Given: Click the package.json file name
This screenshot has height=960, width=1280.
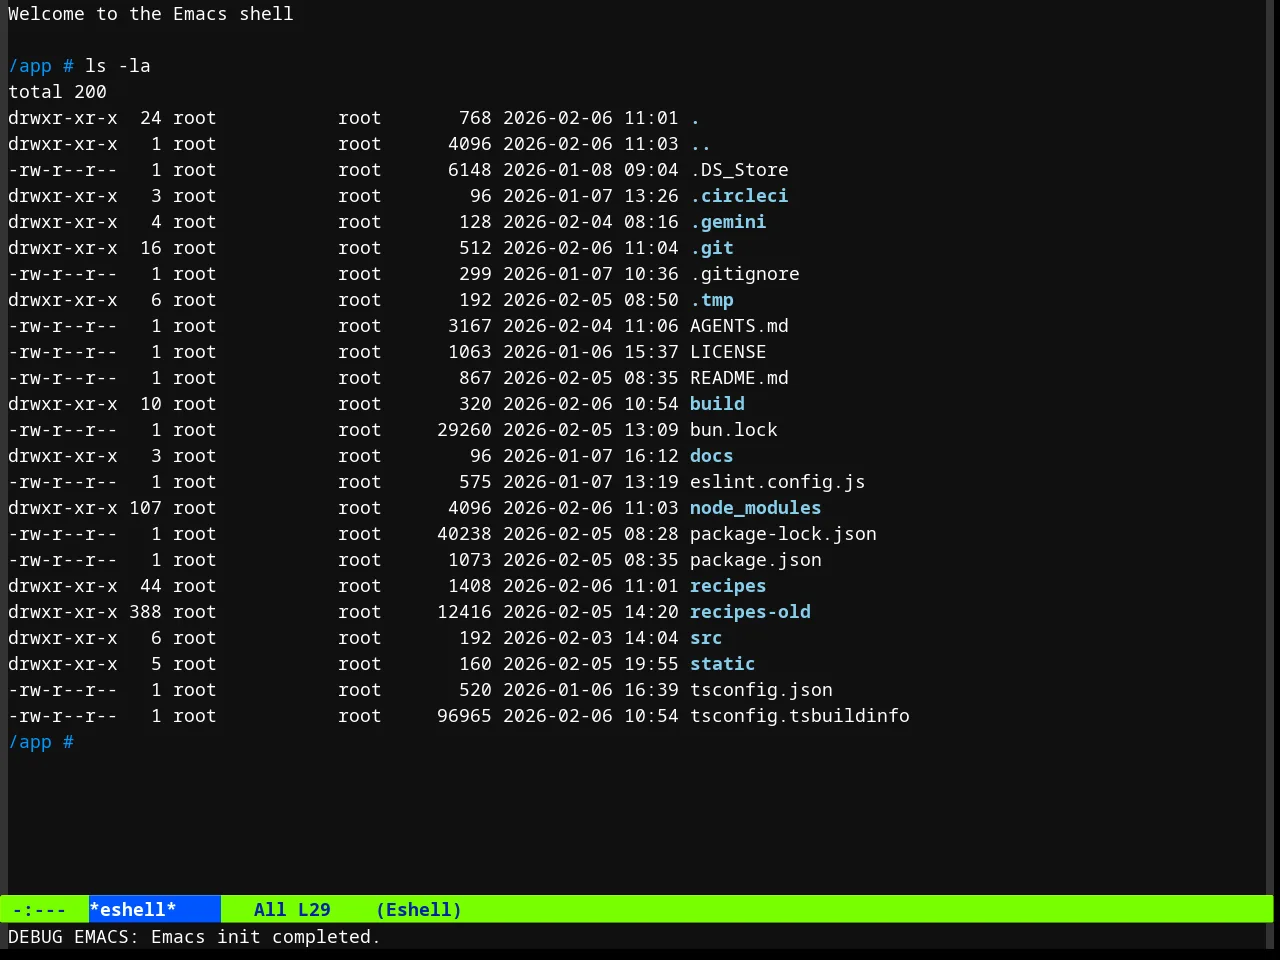Looking at the screenshot, I should [756, 559].
